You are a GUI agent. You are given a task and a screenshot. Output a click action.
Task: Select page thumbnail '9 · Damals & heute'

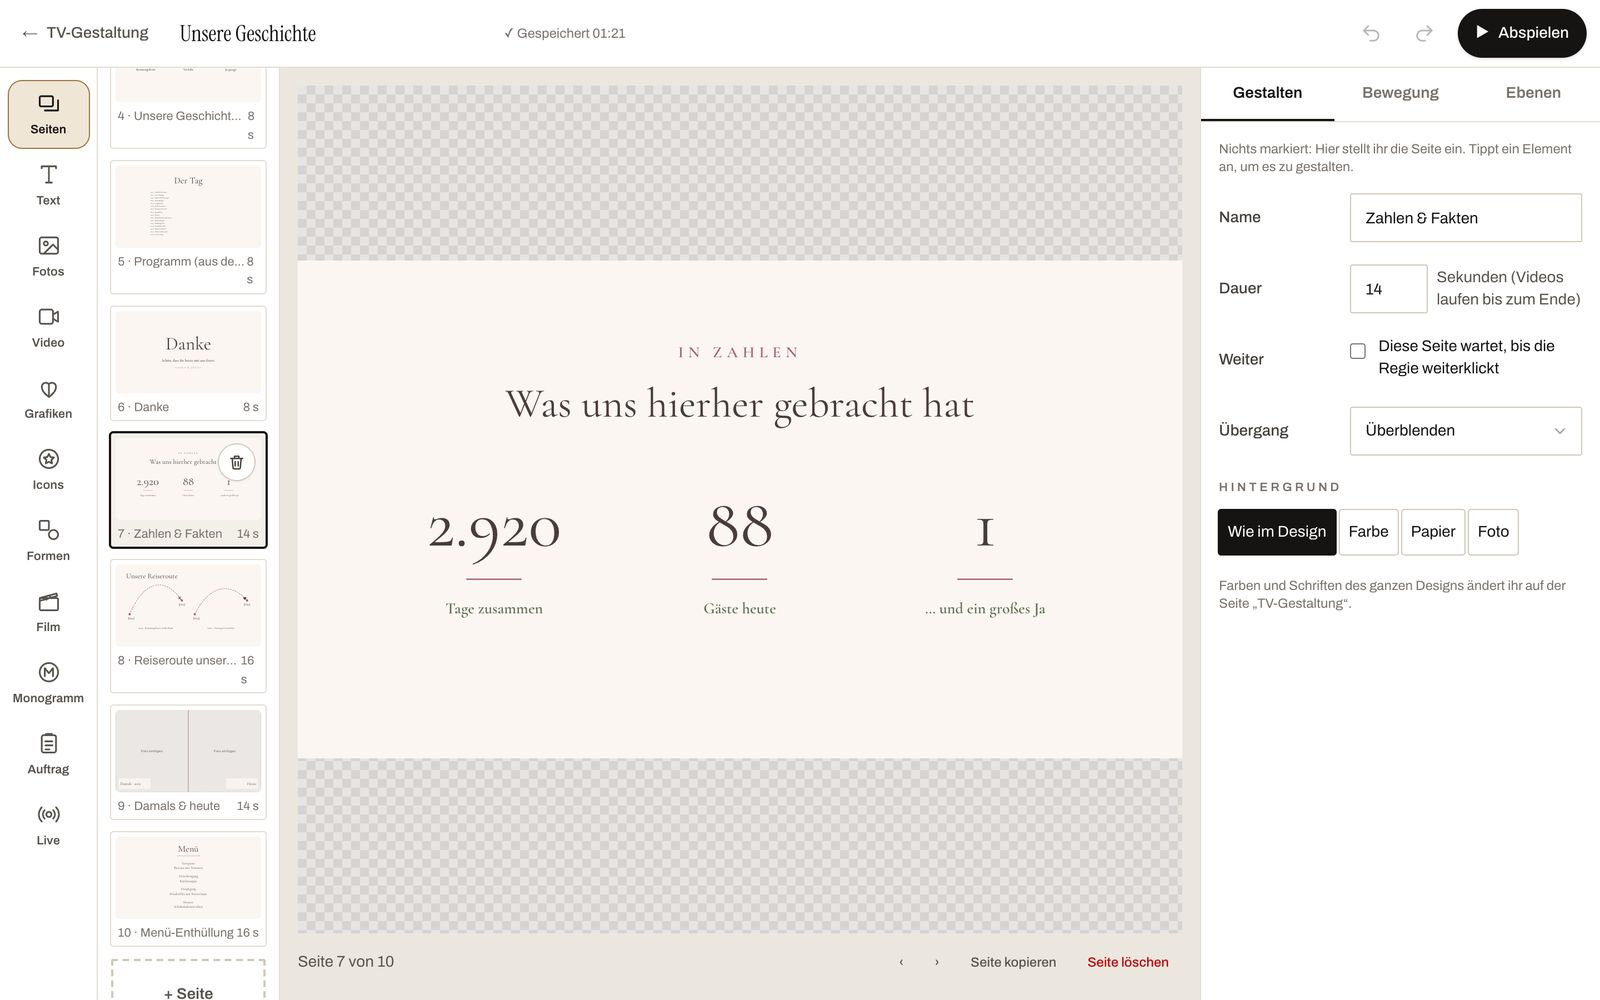[x=188, y=762]
